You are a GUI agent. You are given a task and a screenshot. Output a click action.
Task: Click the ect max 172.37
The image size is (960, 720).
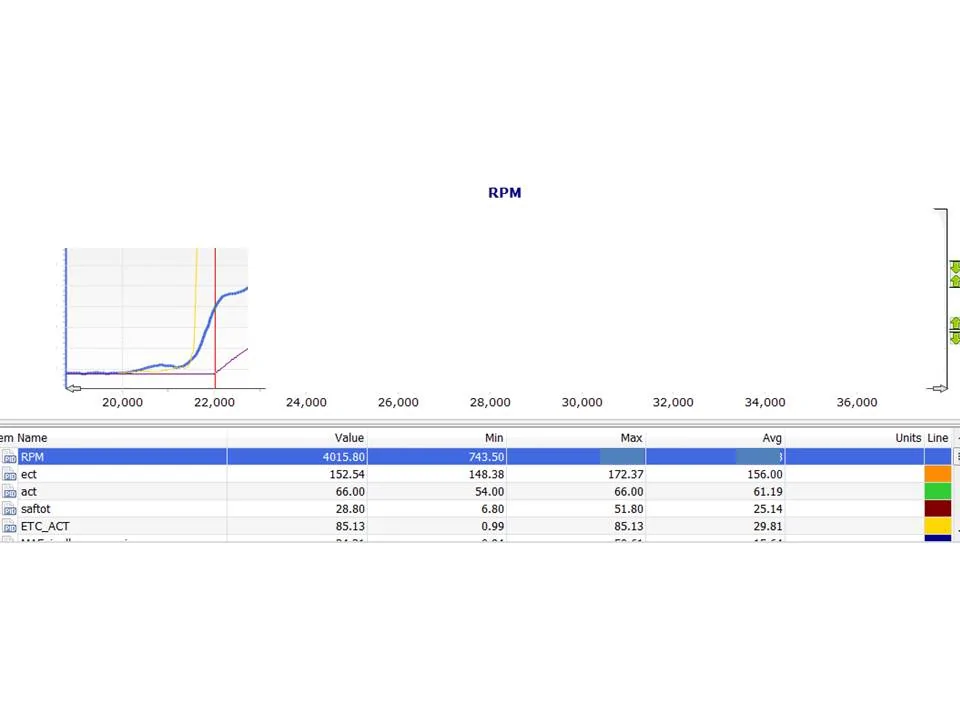point(626,474)
